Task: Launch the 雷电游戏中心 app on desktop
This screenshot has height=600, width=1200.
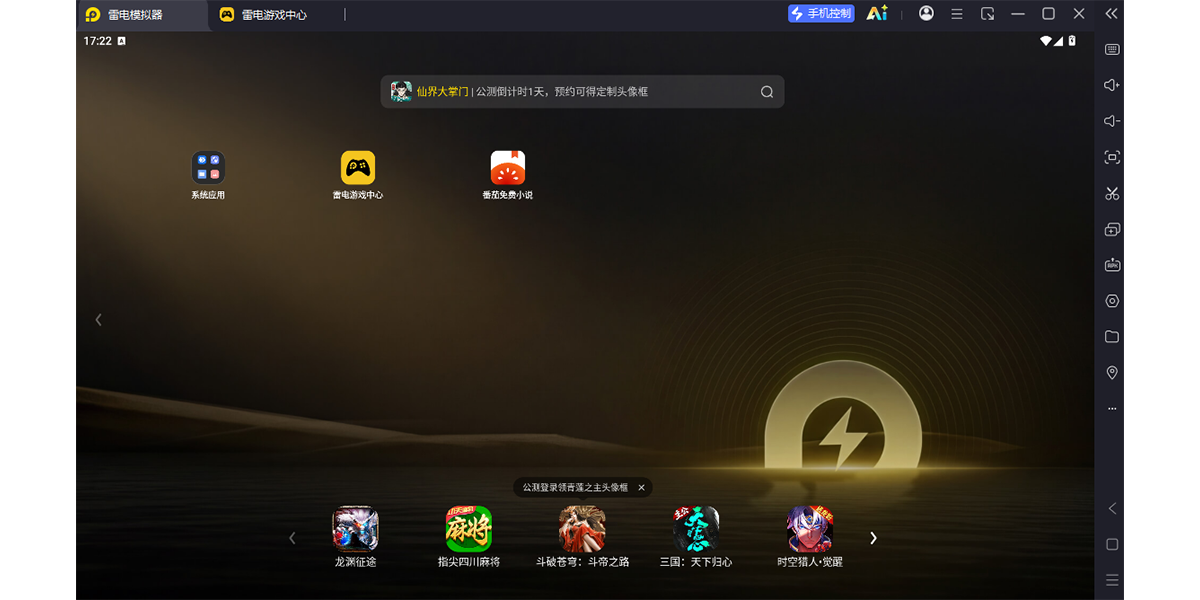Action: pyautogui.click(x=358, y=174)
